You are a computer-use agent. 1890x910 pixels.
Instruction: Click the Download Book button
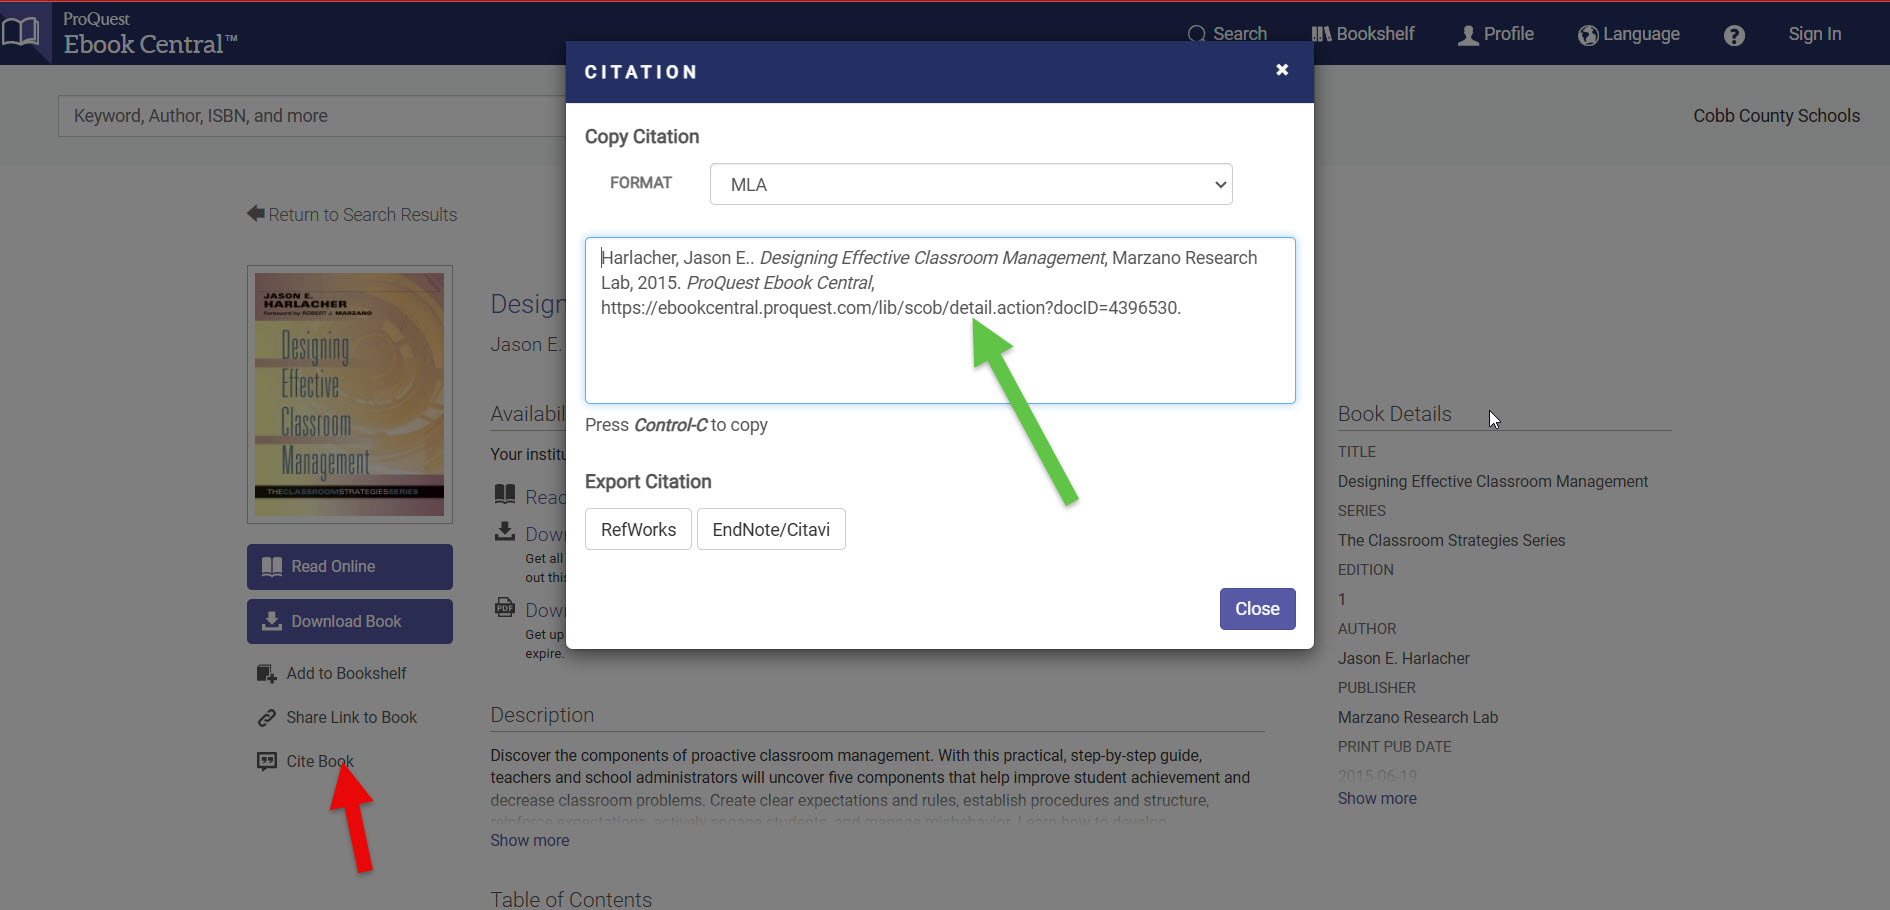[350, 622]
